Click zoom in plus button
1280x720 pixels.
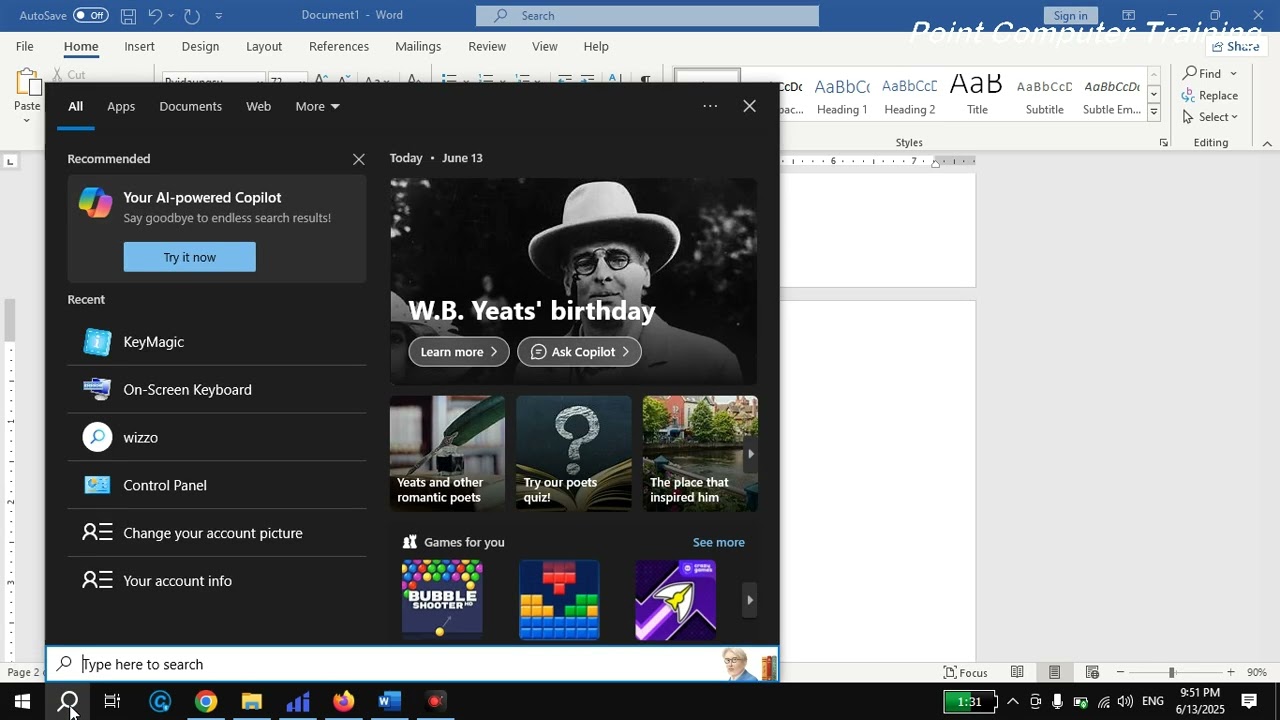[x=1230, y=672]
